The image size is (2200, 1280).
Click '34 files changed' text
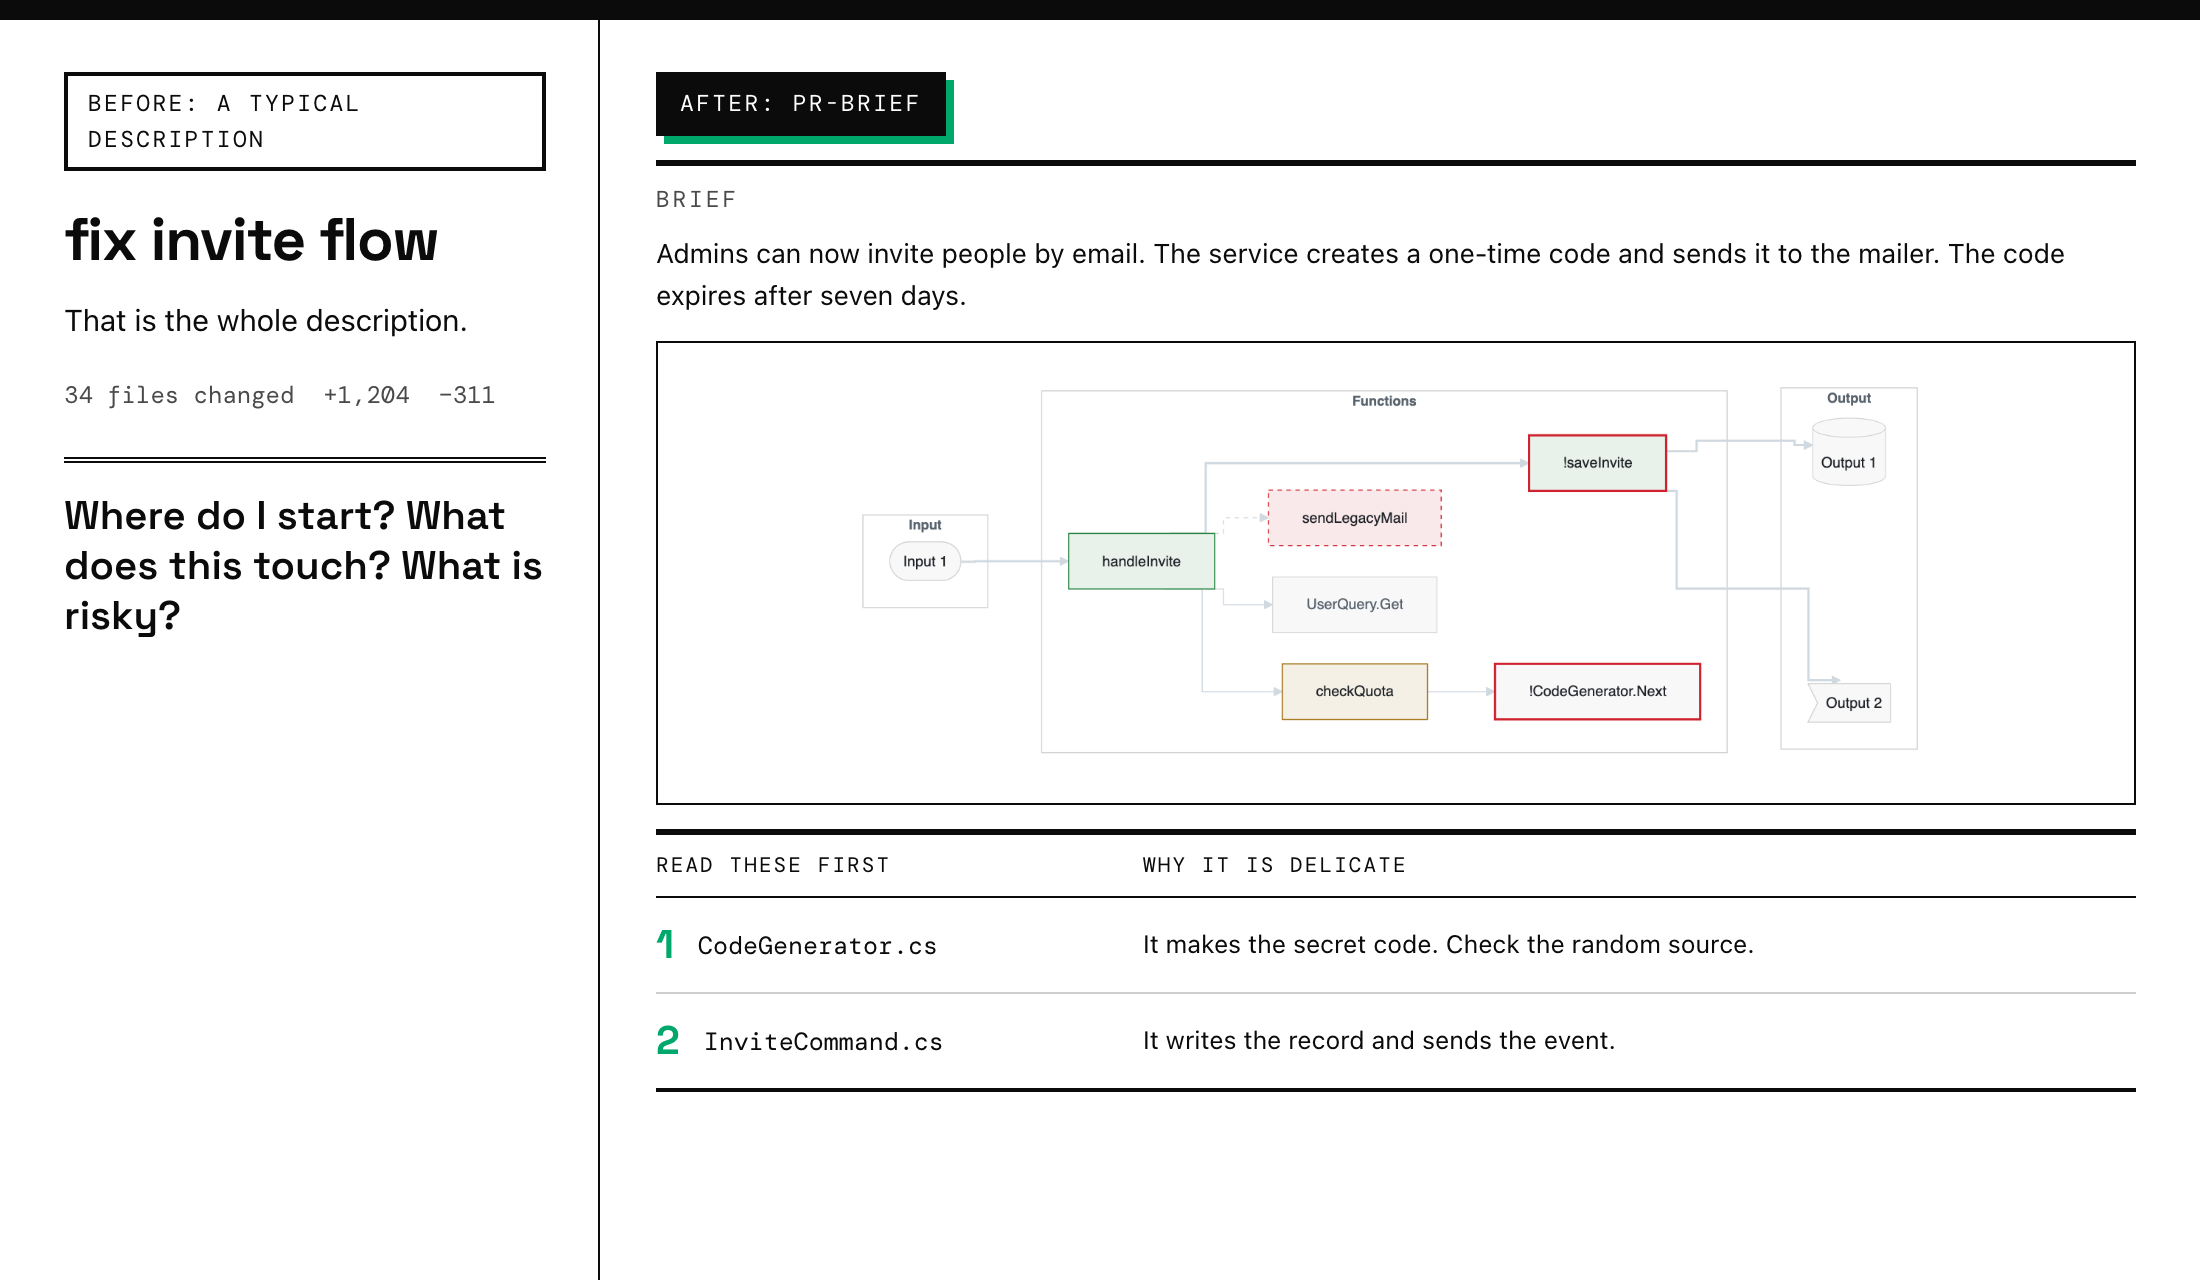pyautogui.click(x=179, y=395)
